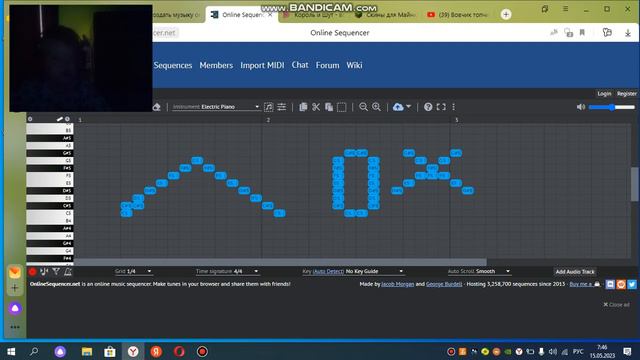Open the instrument list music-note icon
The width and height of the screenshot is (640, 360).
tap(269, 107)
